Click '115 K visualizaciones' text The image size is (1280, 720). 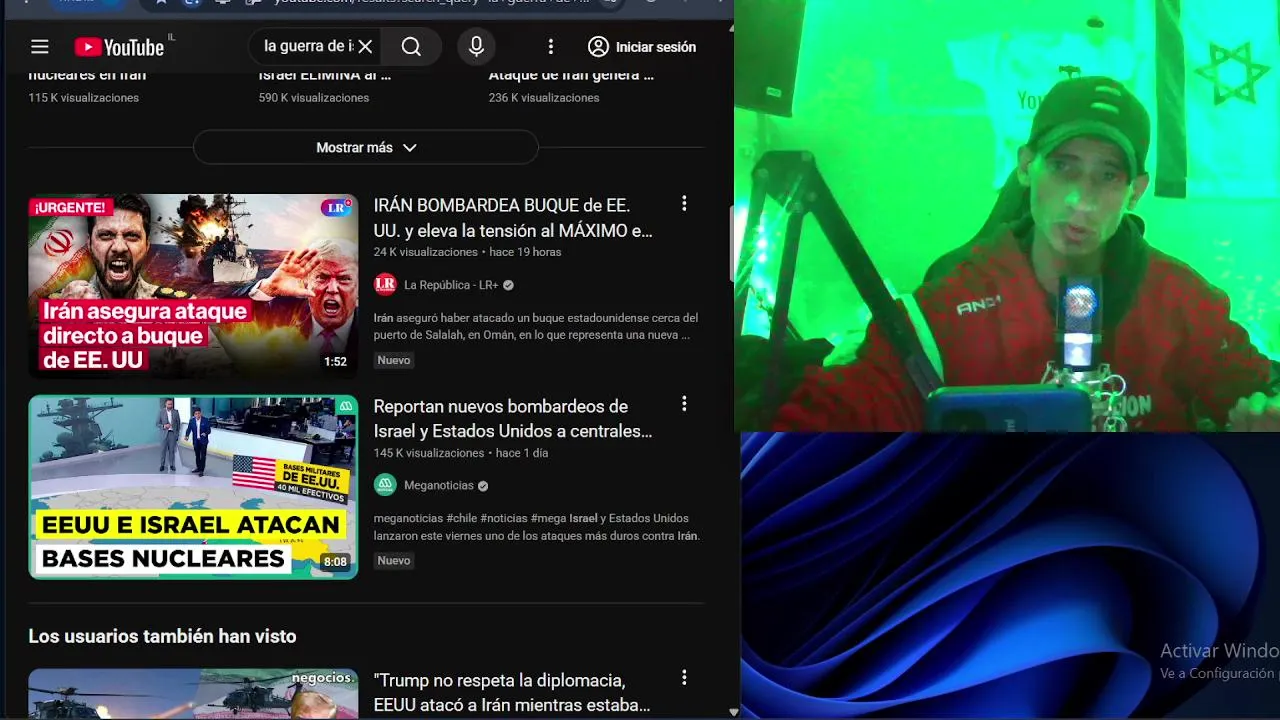pyautogui.click(x=84, y=98)
